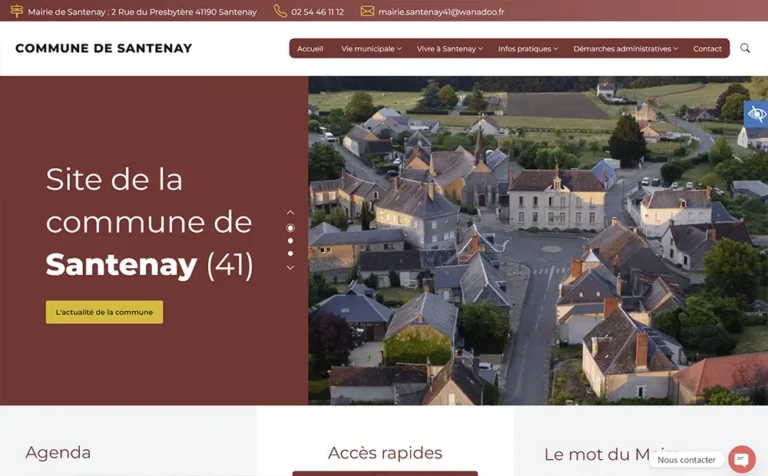Go to previous slide with up arrow
The width and height of the screenshot is (768, 476).
coord(290,213)
